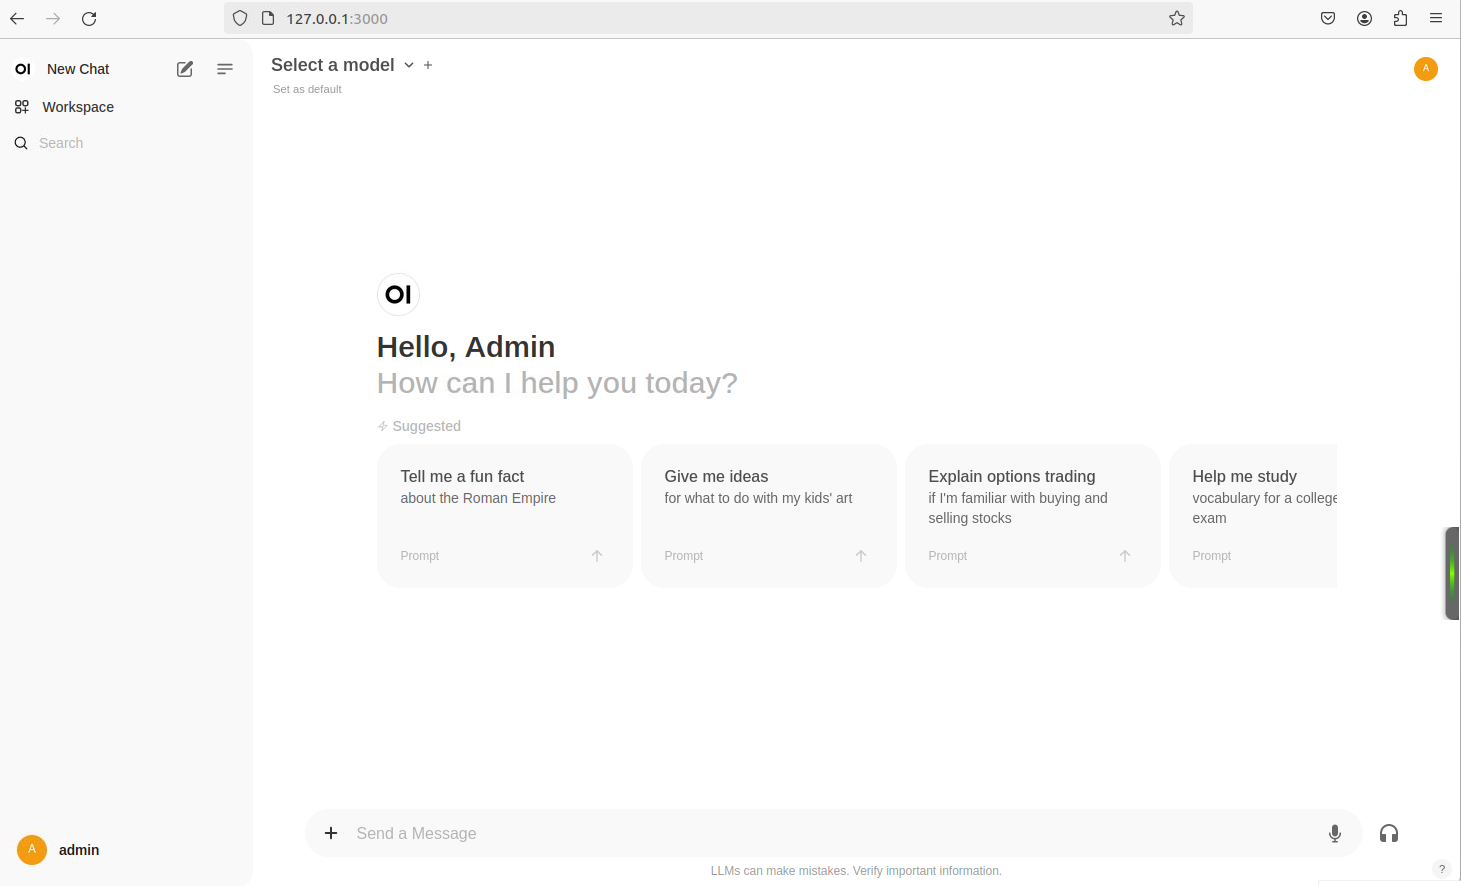Choose the Give me ideas suggestion

[768, 515]
